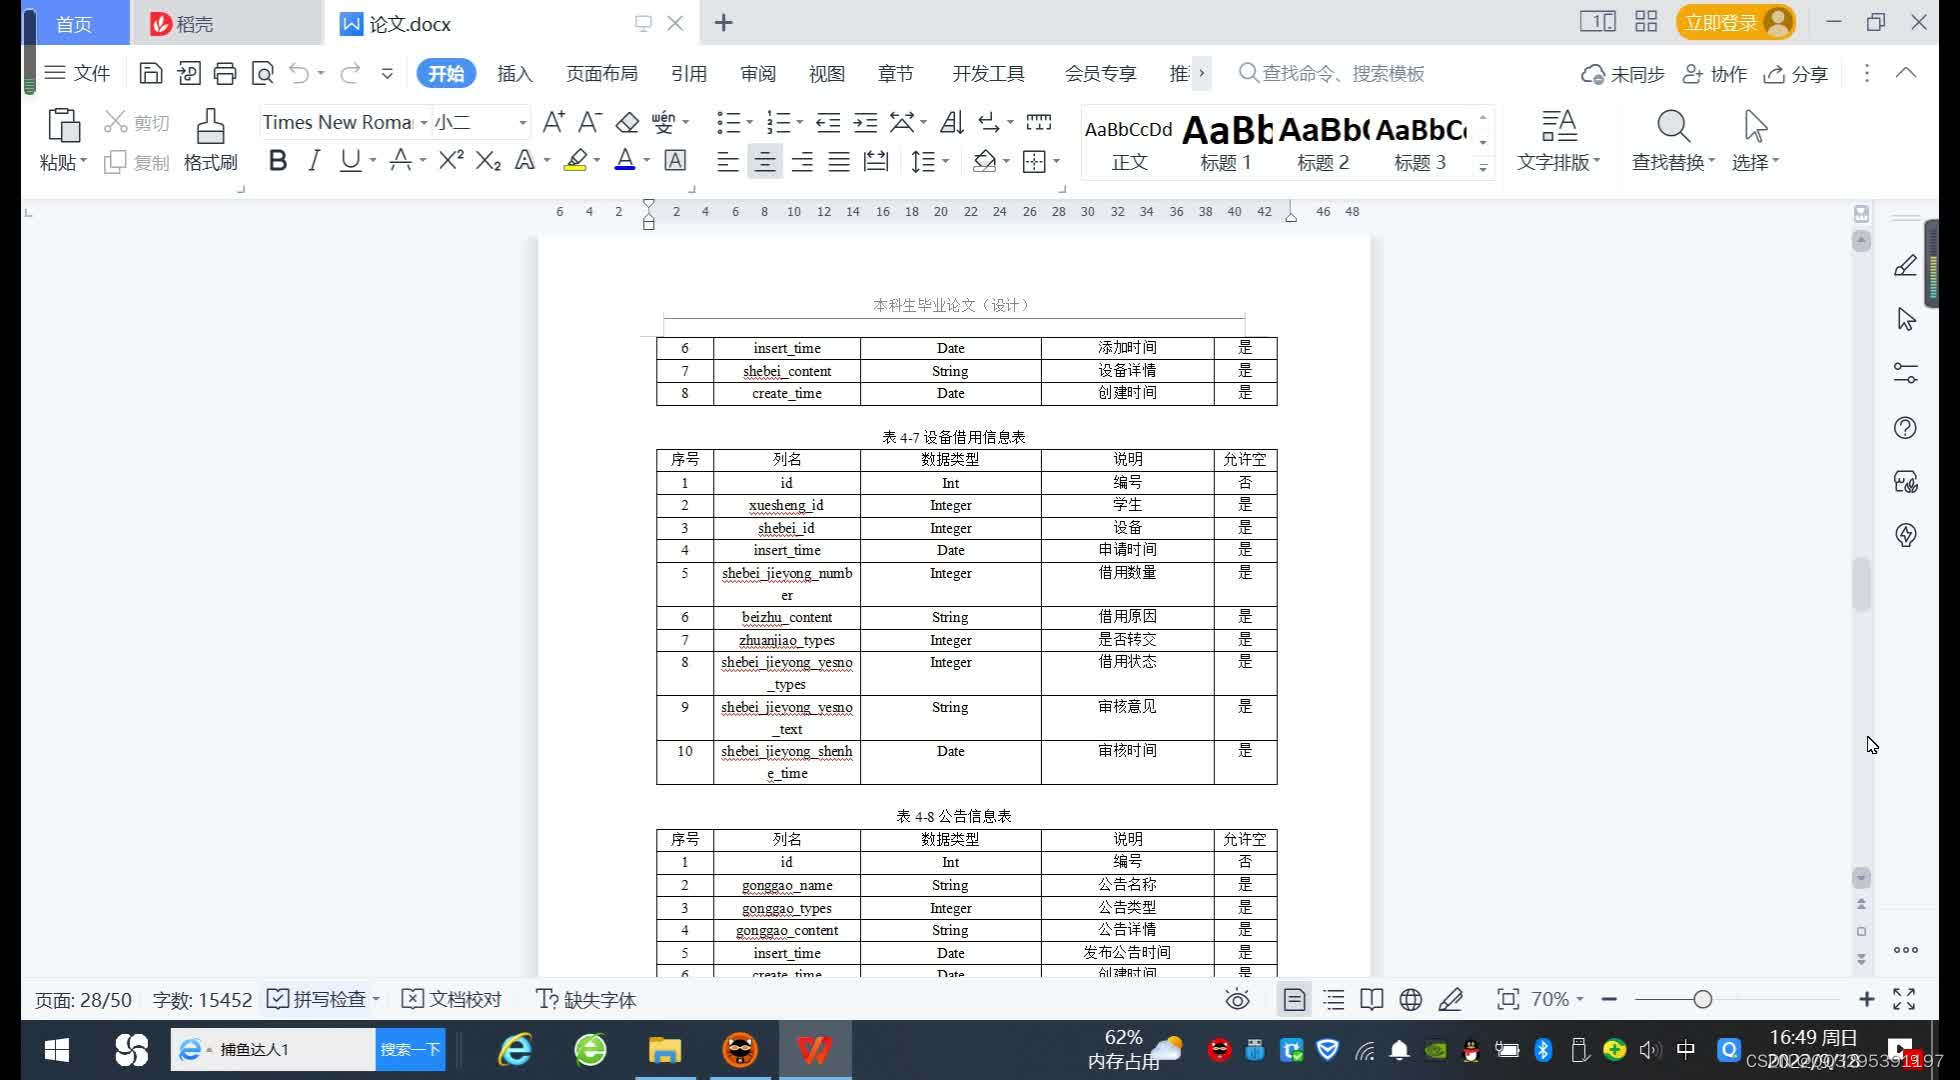Click the paragraph alignment center icon
1960x1080 pixels.
765,161
